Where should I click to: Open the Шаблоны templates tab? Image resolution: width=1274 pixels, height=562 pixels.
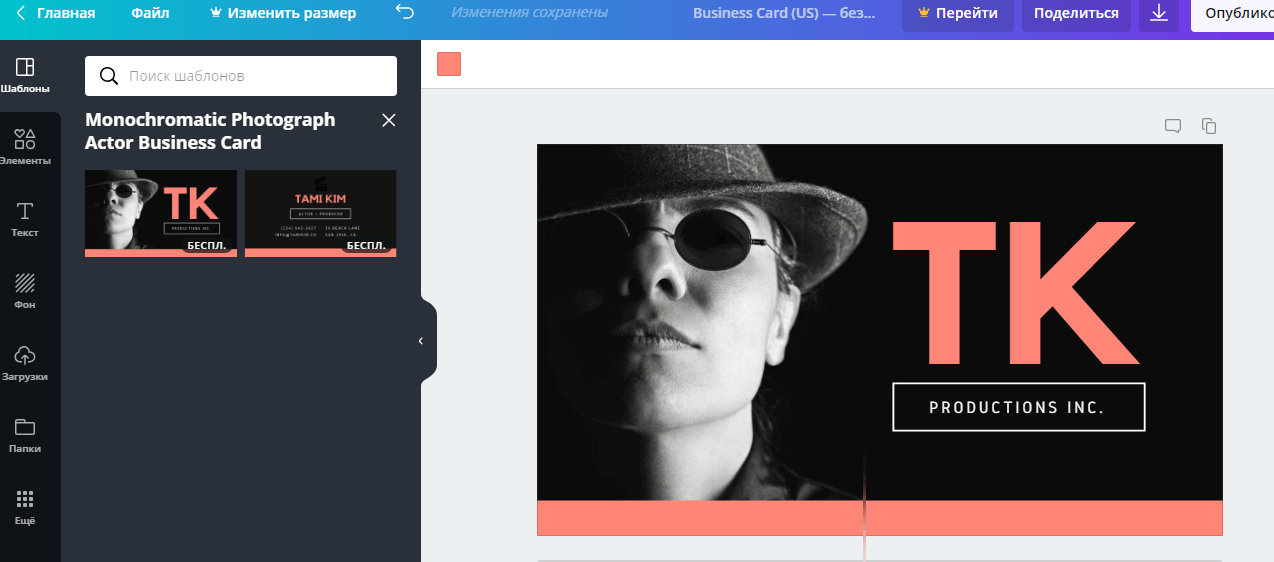25,75
